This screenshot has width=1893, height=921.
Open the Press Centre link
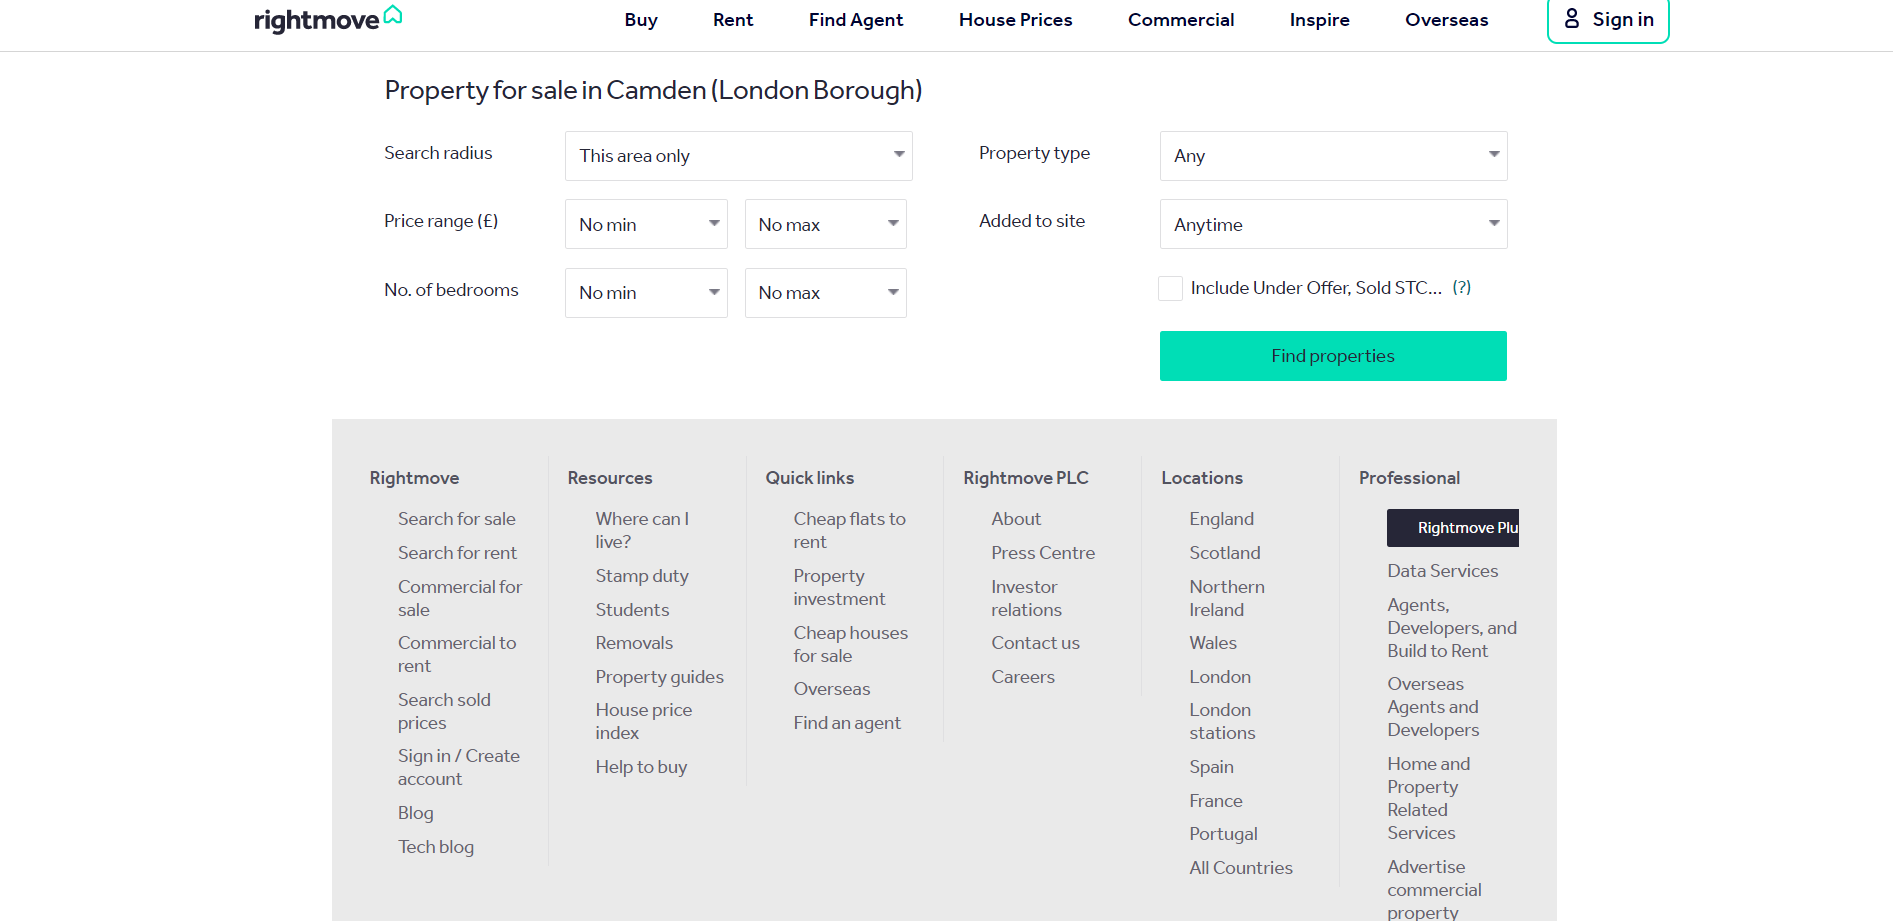[x=1043, y=553]
